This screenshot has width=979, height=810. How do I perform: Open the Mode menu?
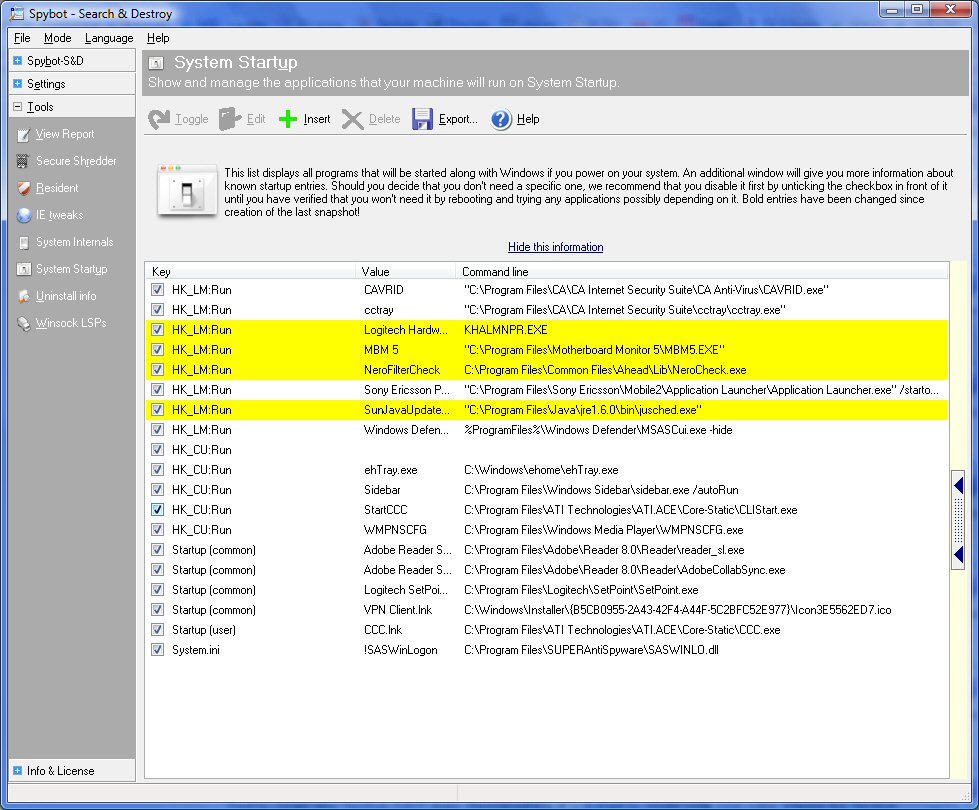(57, 37)
